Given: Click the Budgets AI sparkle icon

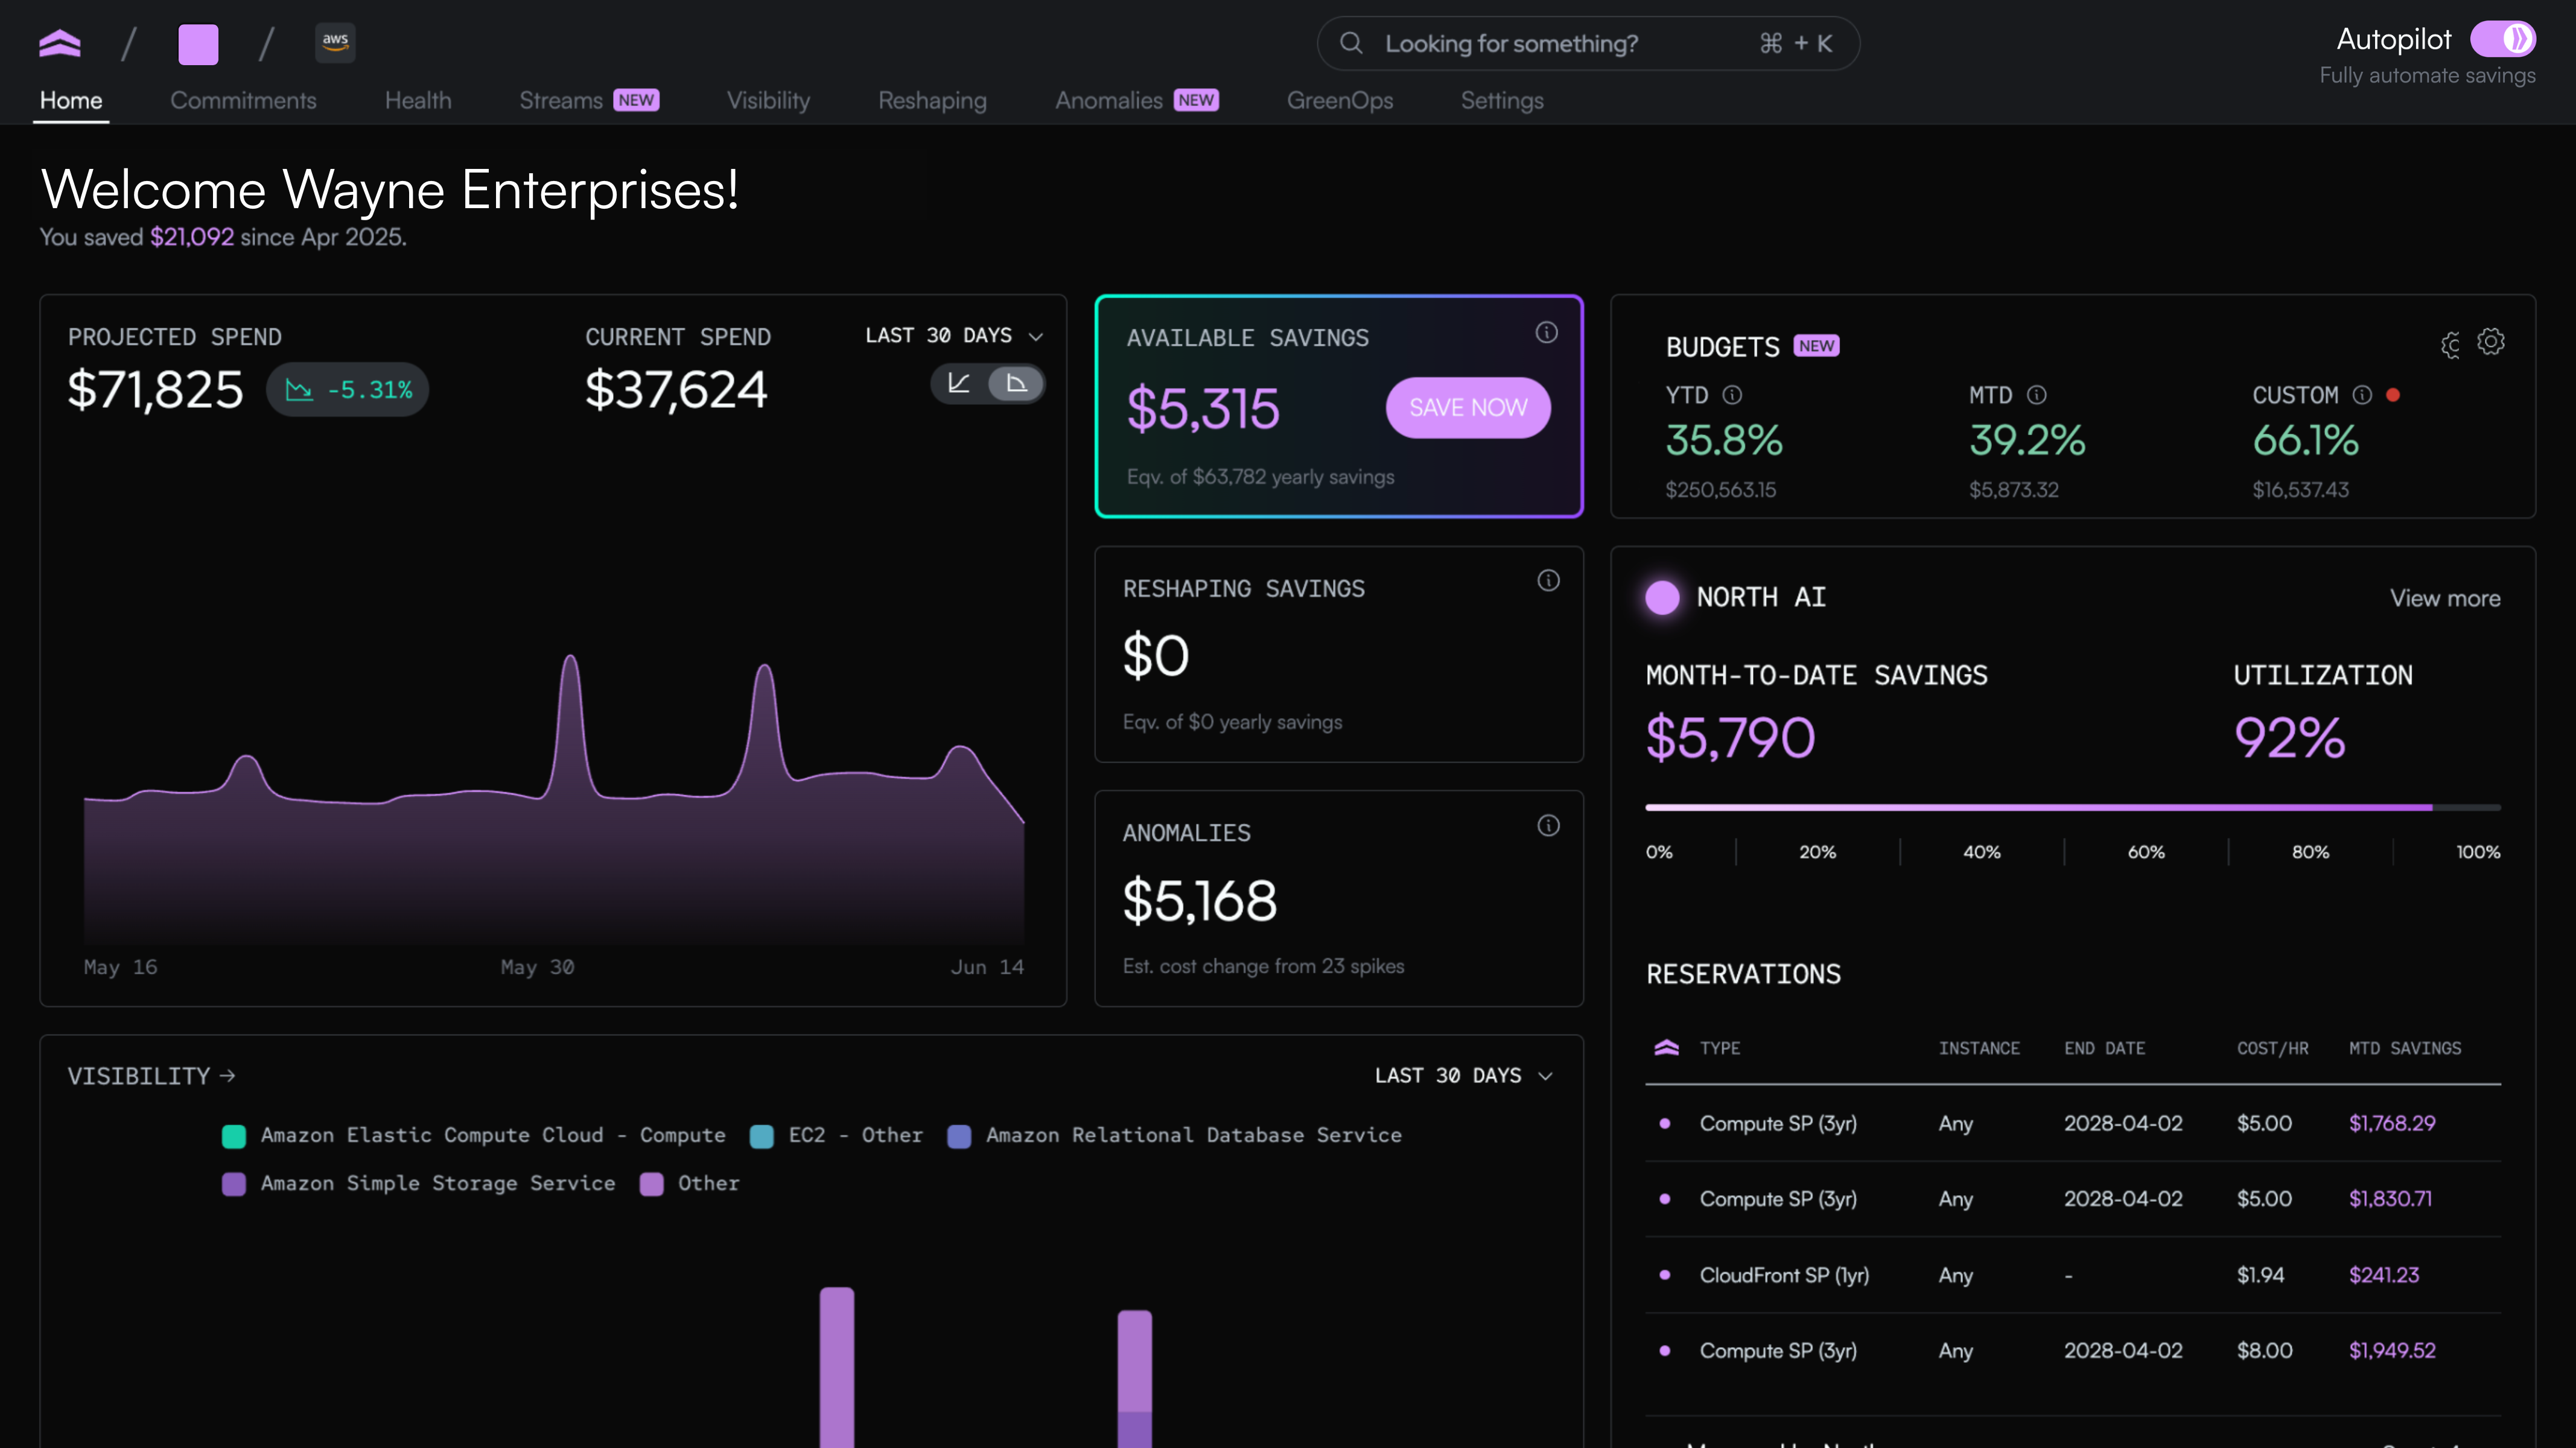Looking at the screenshot, I should (x=2450, y=345).
